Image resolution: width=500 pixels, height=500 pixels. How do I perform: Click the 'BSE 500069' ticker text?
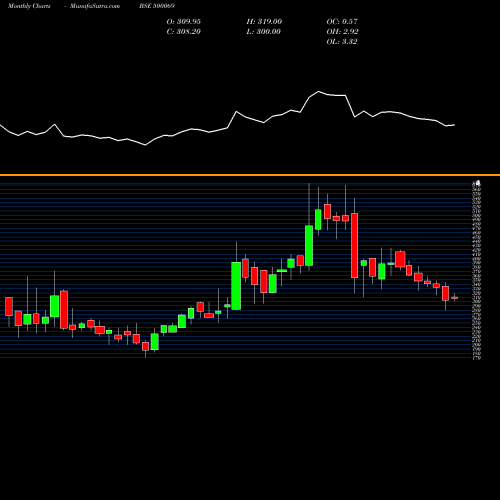[x=157, y=6]
